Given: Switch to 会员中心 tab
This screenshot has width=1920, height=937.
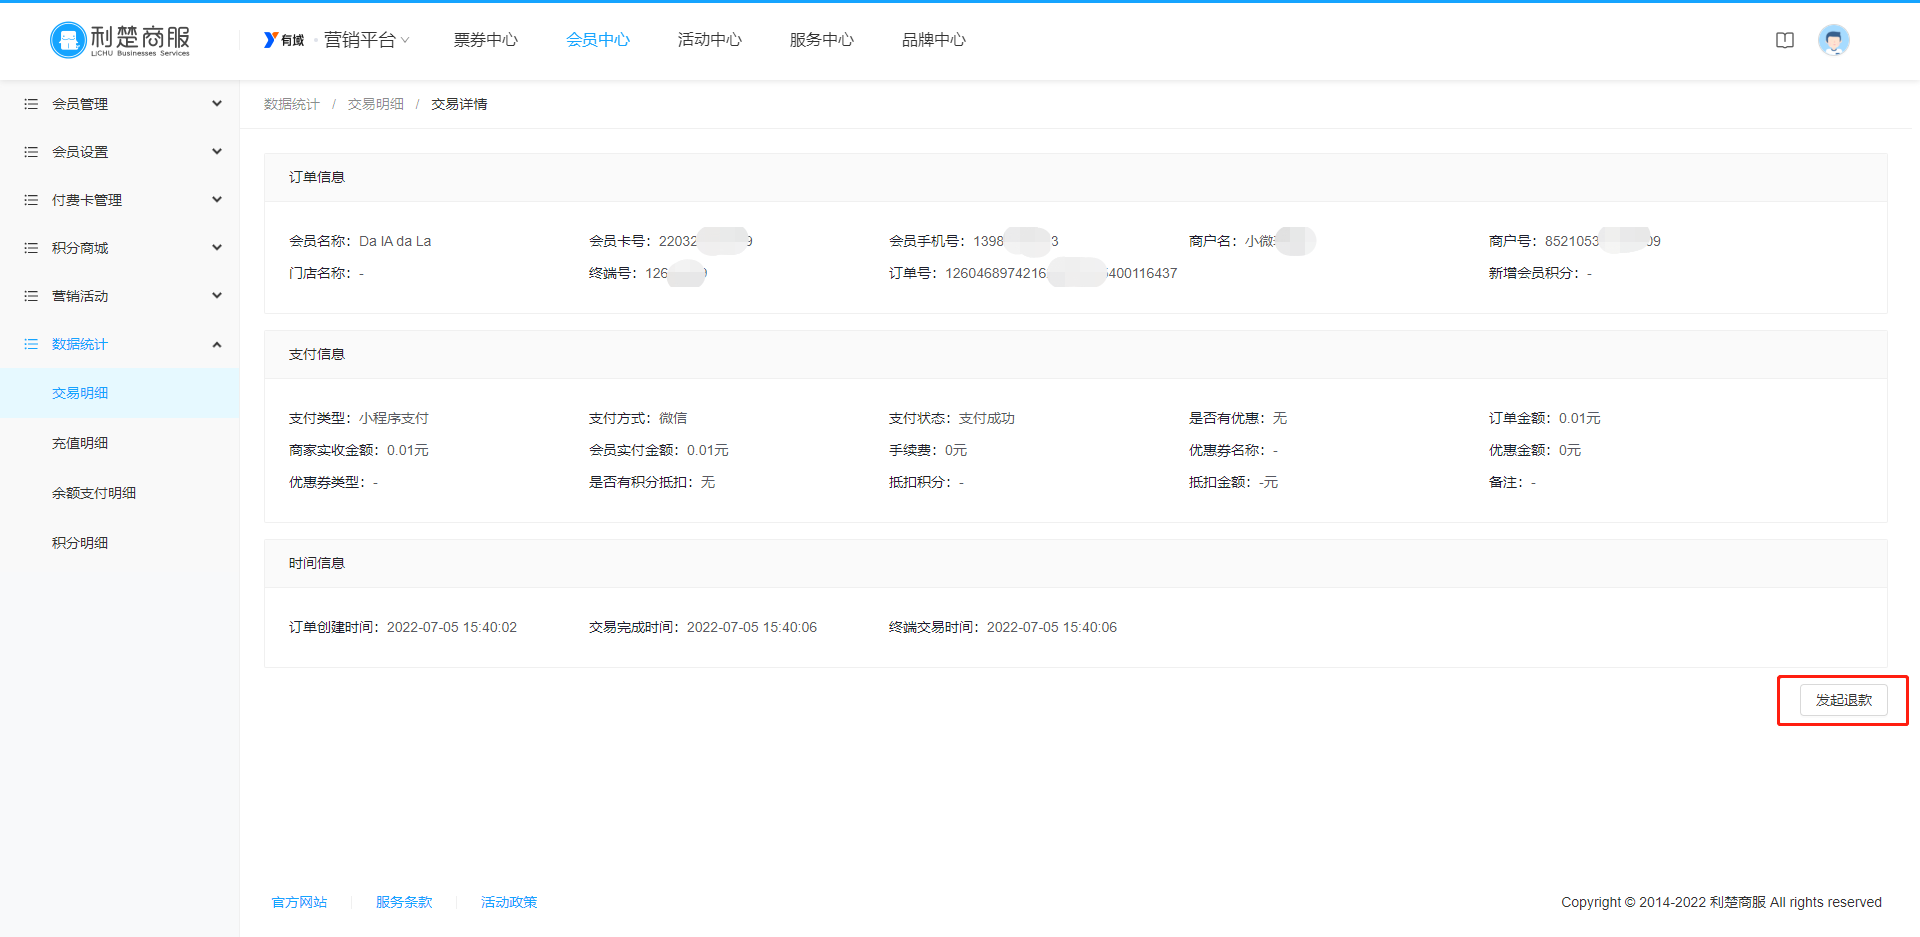Looking at the screenshot, I should [598, 40].
